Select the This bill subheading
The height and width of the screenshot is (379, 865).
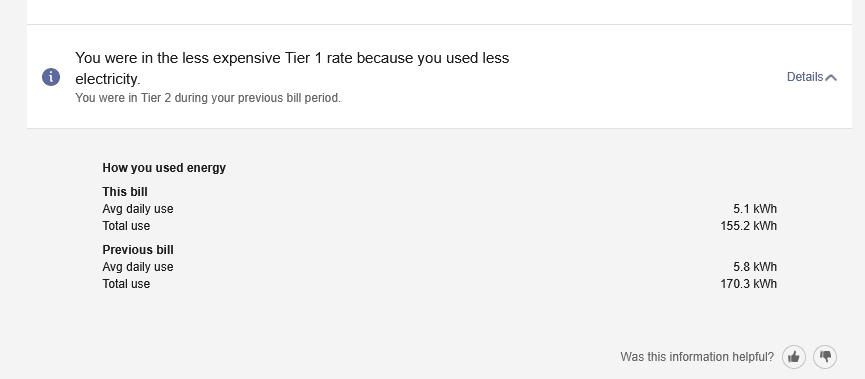click(x=125, y=192)
